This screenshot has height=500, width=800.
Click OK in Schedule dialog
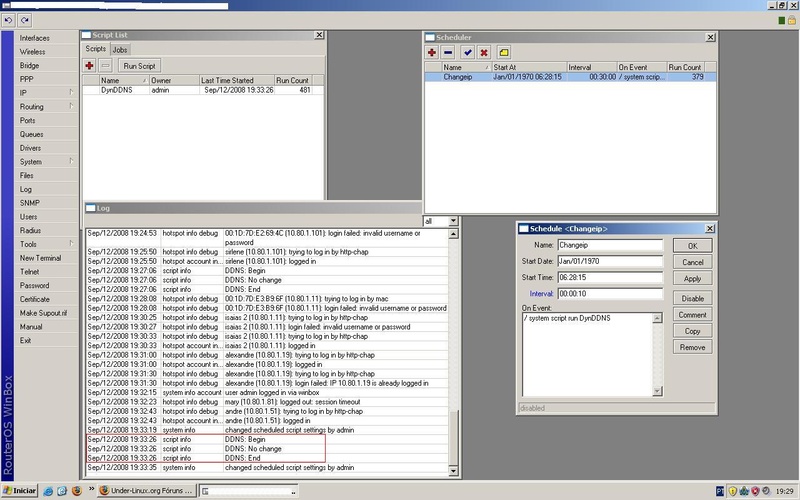(x=692, y=246)
